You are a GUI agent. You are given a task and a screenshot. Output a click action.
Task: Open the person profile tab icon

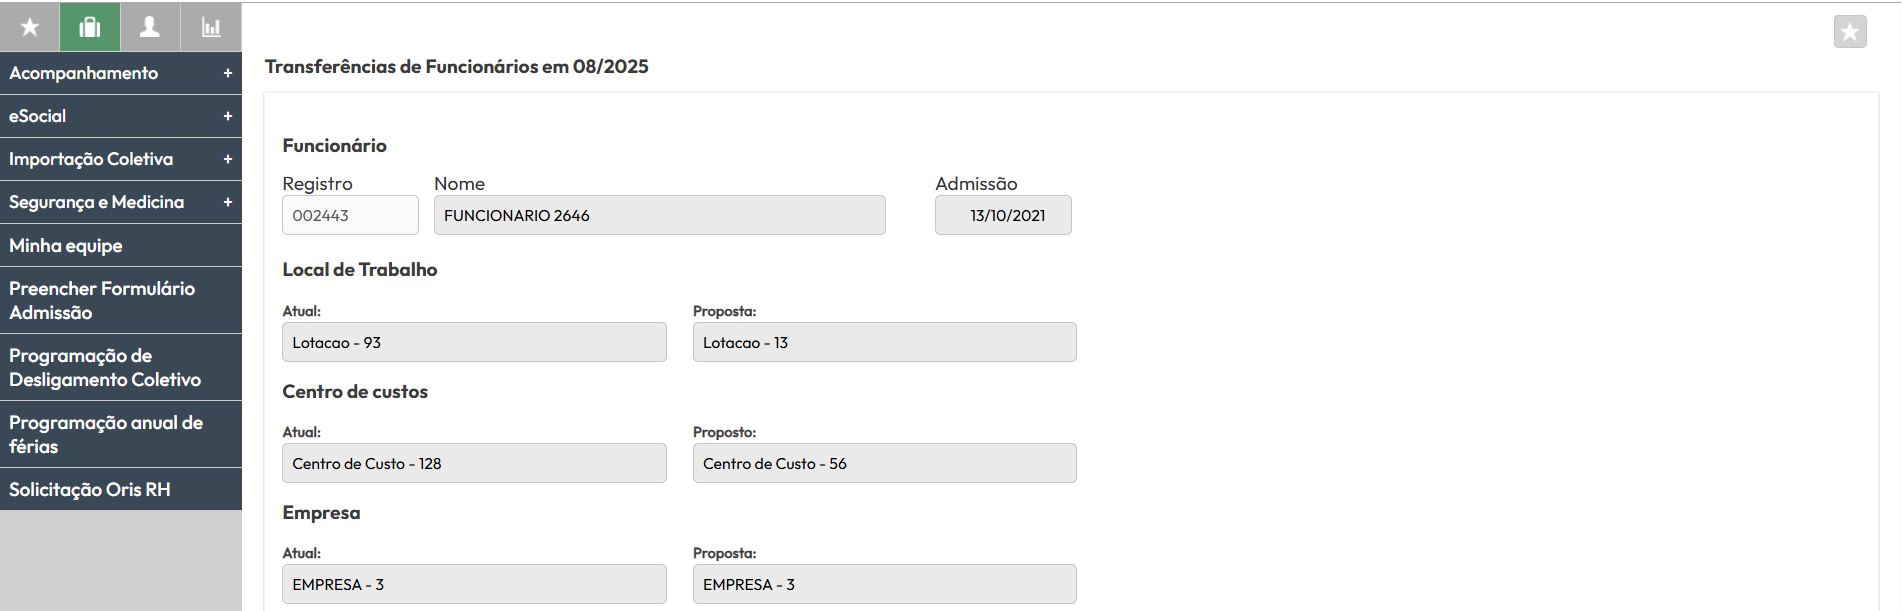(150, 27)
